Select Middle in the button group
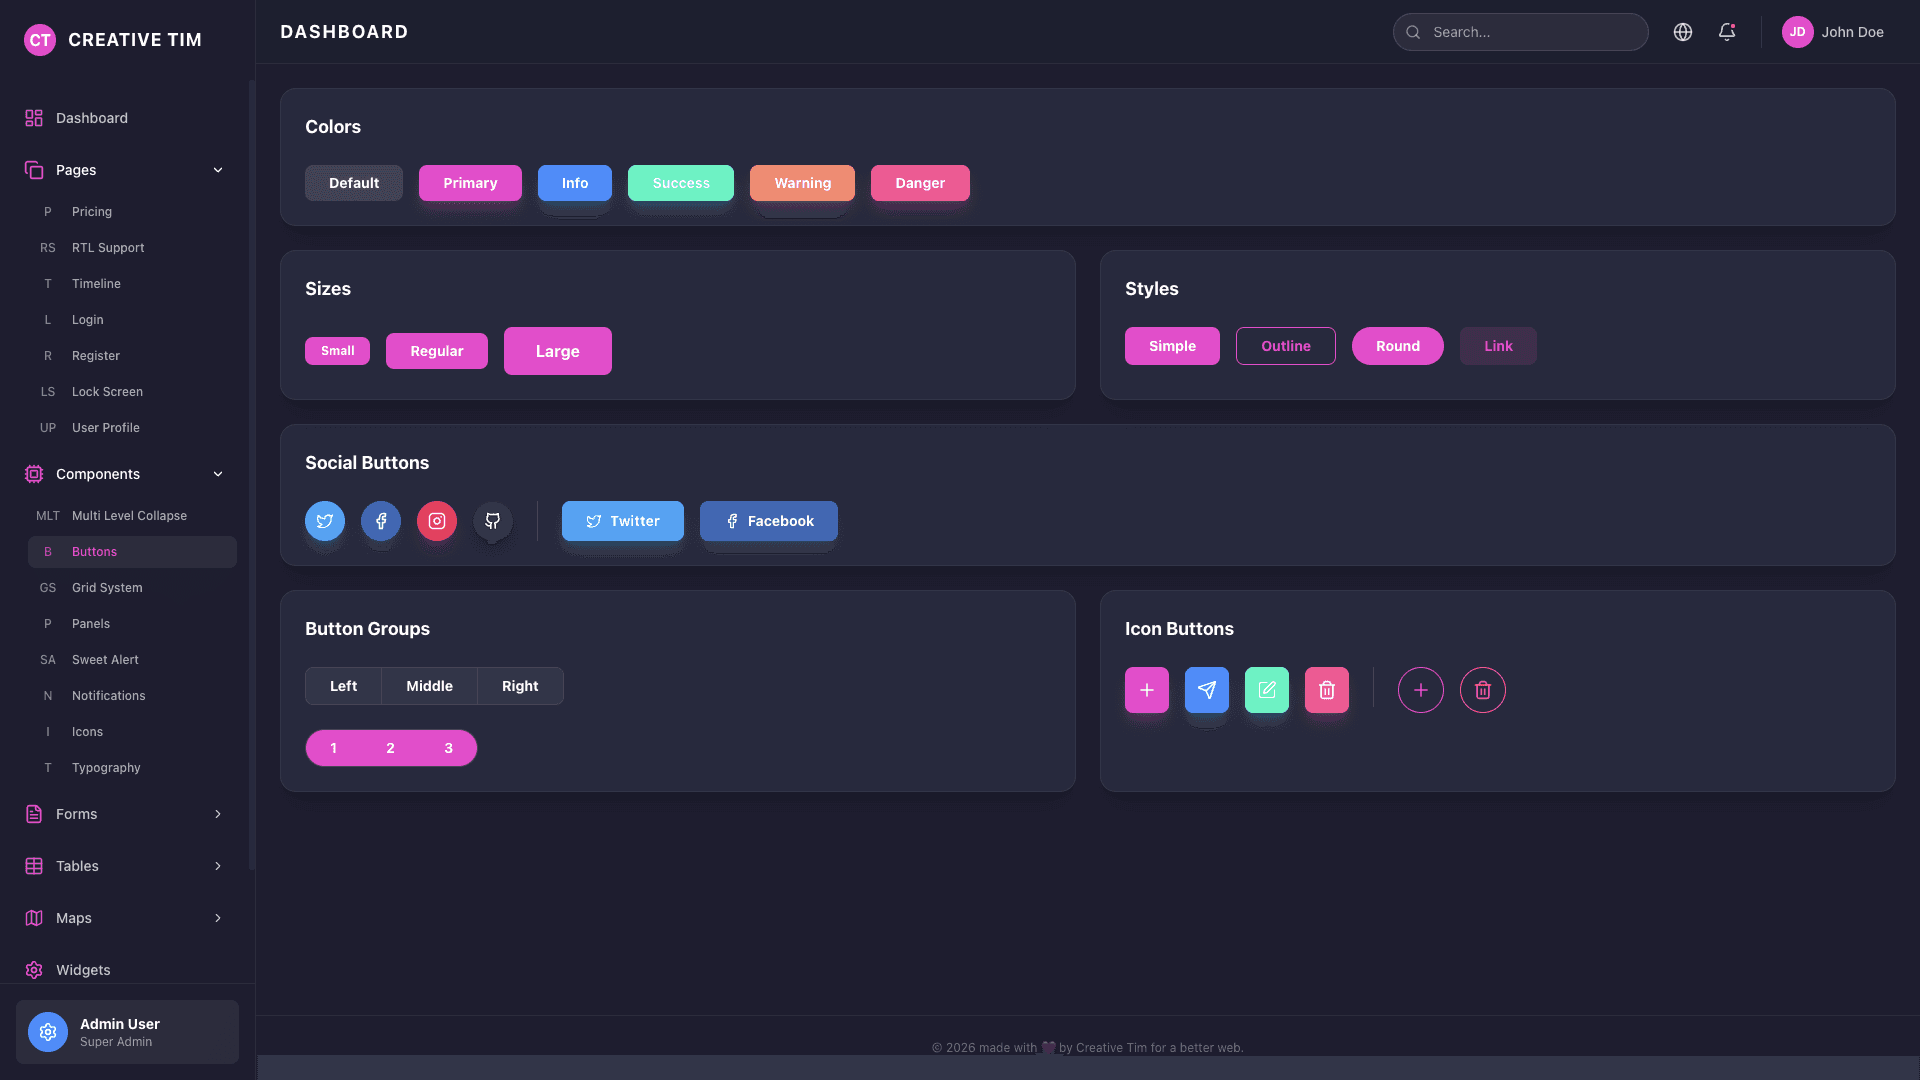1920x1080 pixels. [429, 686]
